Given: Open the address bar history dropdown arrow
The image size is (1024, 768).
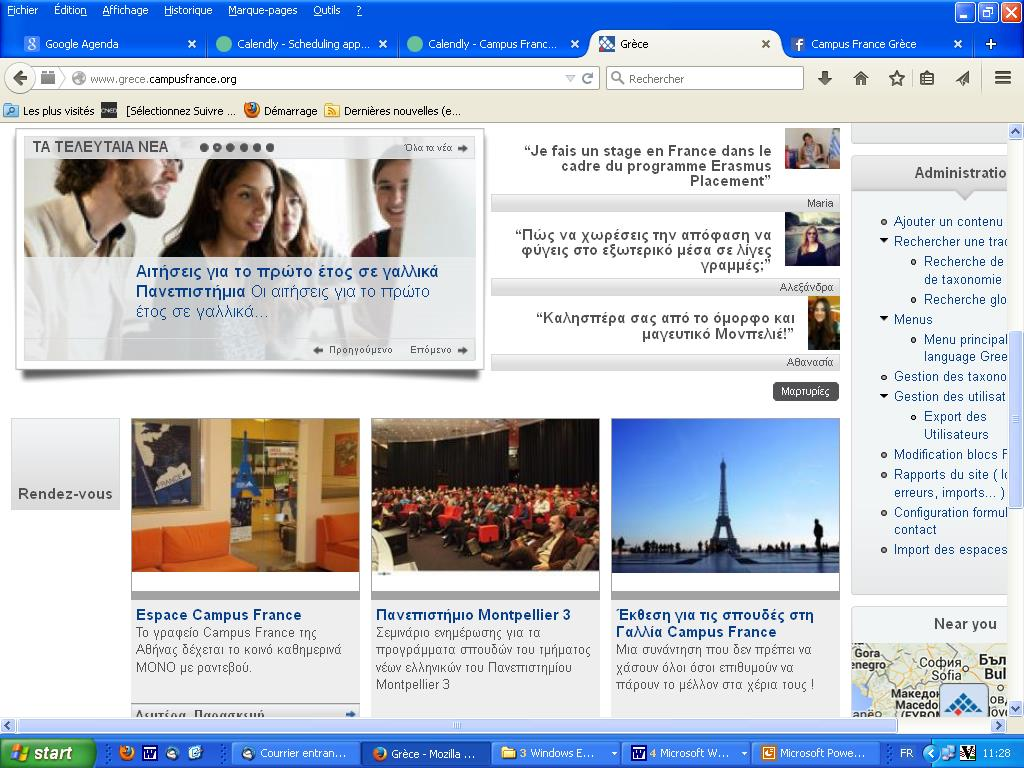Looking at the screenshot, I should 570,78.
